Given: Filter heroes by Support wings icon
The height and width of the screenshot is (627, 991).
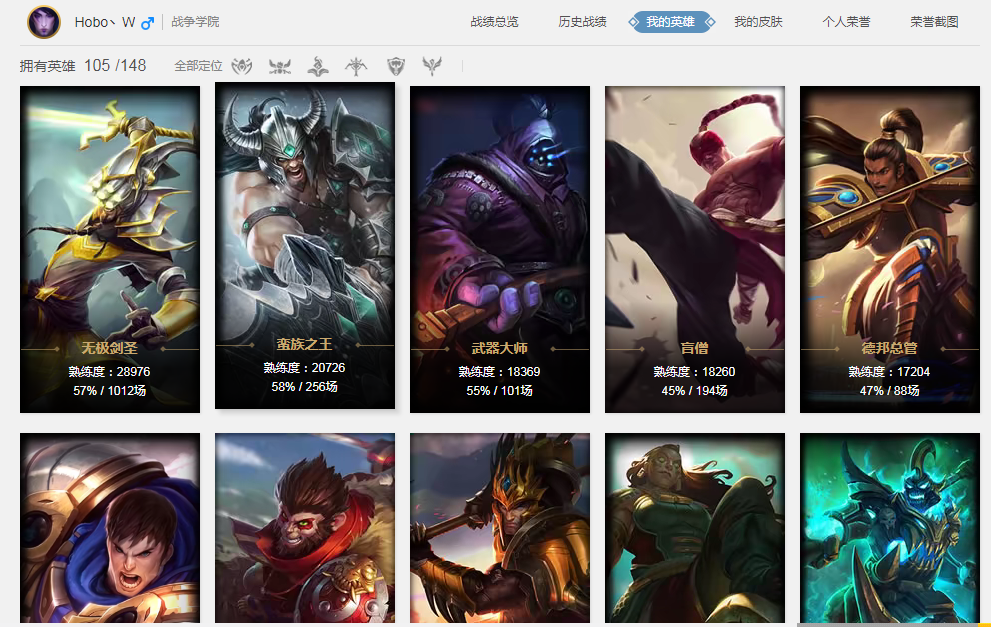Looking at the screenshot, I should click(x=432, y=66).
